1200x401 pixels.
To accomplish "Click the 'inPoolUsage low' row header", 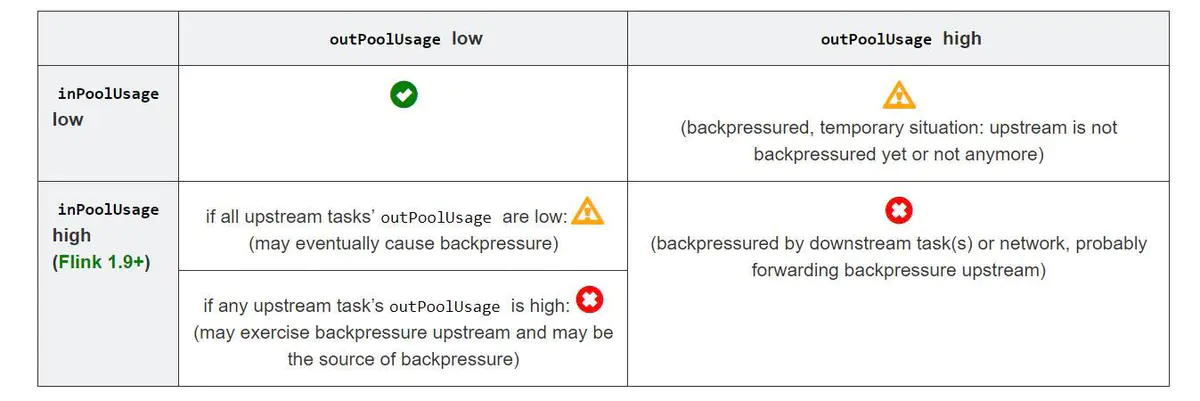I will [105, 106].
